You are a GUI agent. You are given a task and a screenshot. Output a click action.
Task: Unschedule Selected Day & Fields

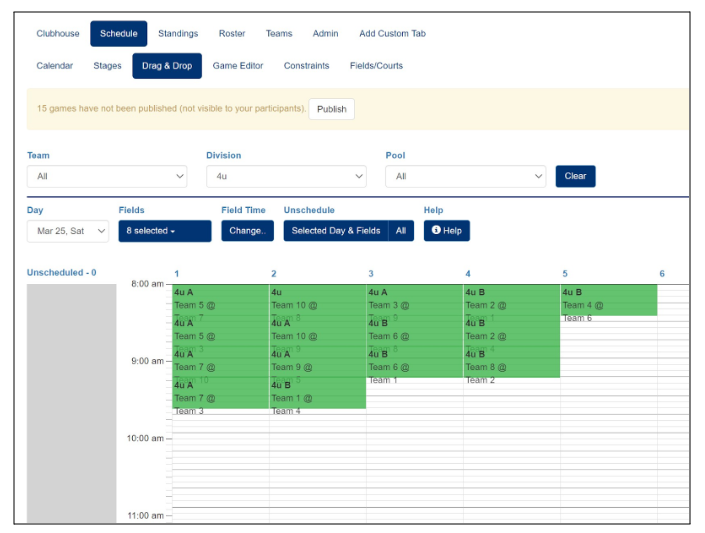pyautogui.click(x=336, y=231)
